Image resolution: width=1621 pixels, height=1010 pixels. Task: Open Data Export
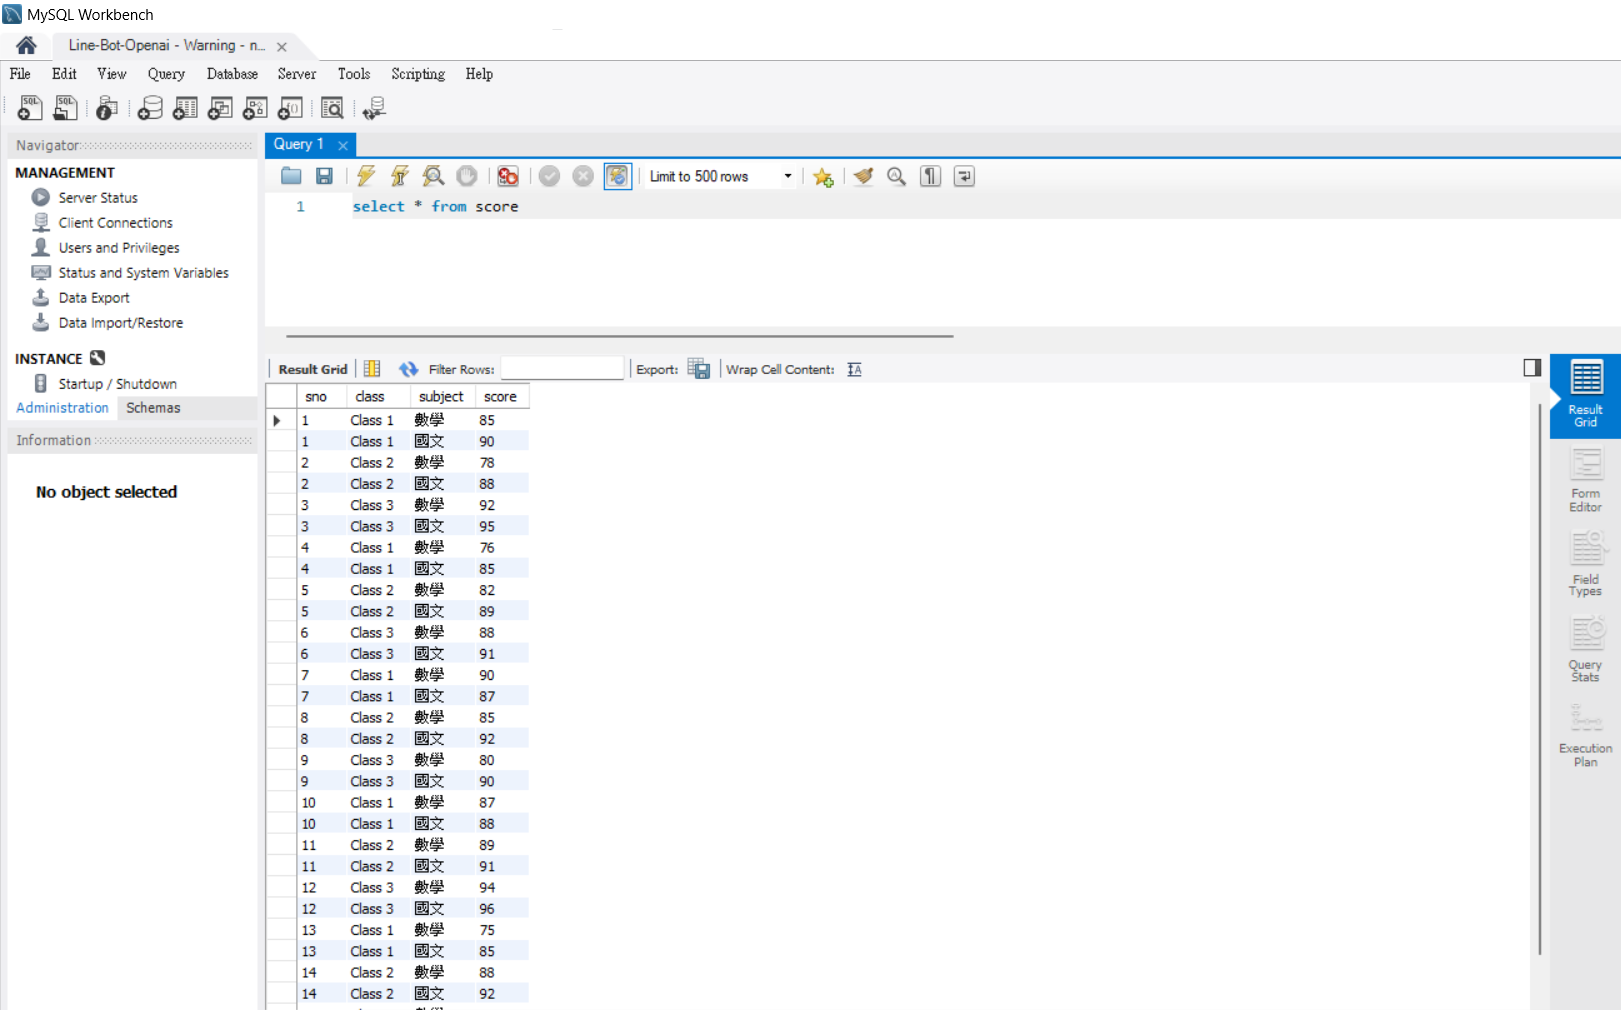[x=94, y=298]
